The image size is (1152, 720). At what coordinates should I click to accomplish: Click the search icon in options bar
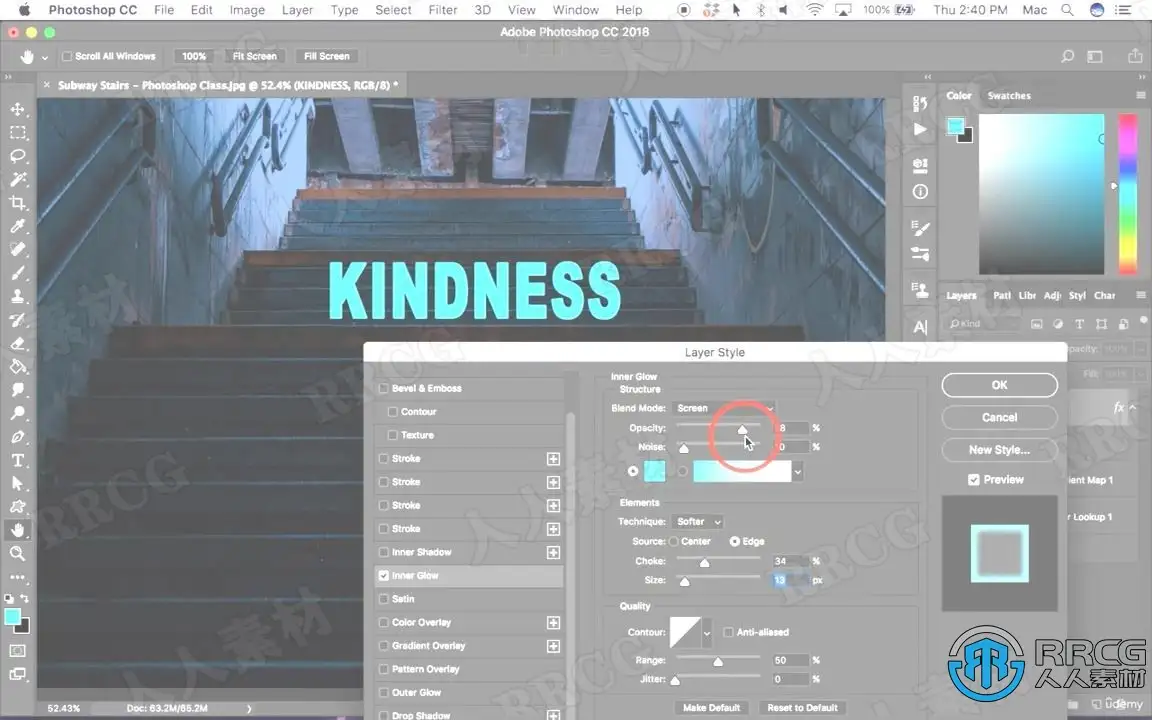pyautogui.click(x=1068, y=56)
